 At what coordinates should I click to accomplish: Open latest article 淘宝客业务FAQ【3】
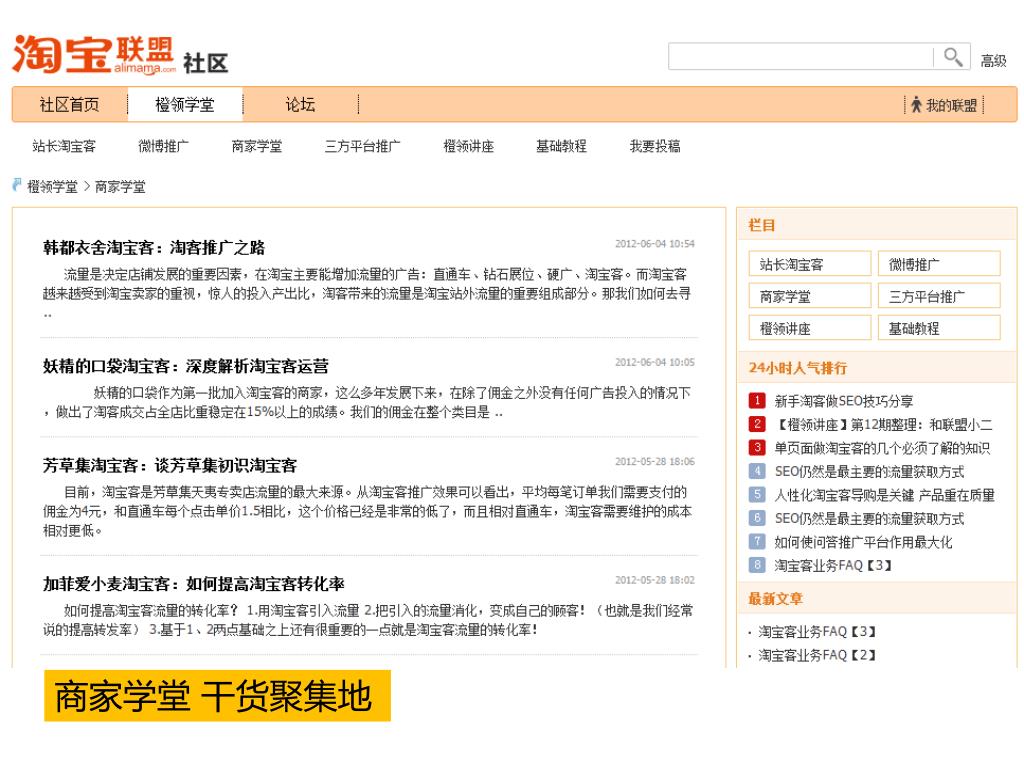(817, 632)
